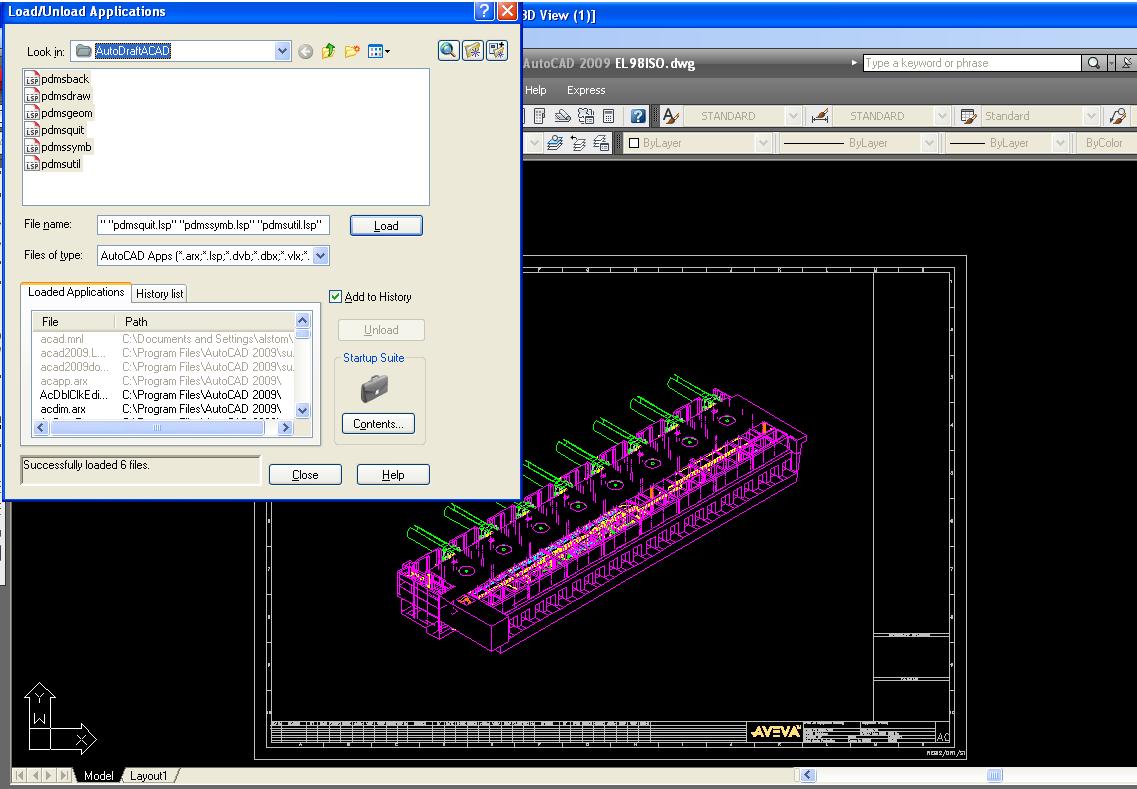Click the keyword search input field
The image size is (1137, 789).
pyautogui.click(x=972, y=63)
